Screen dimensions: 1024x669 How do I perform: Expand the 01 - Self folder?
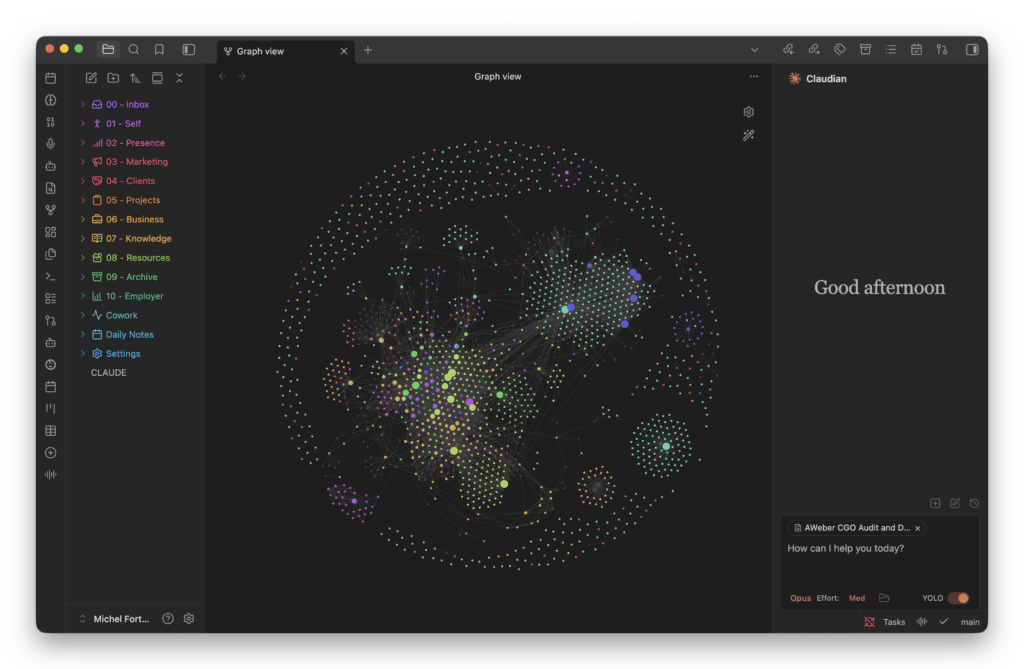click(x=82, y=123)
